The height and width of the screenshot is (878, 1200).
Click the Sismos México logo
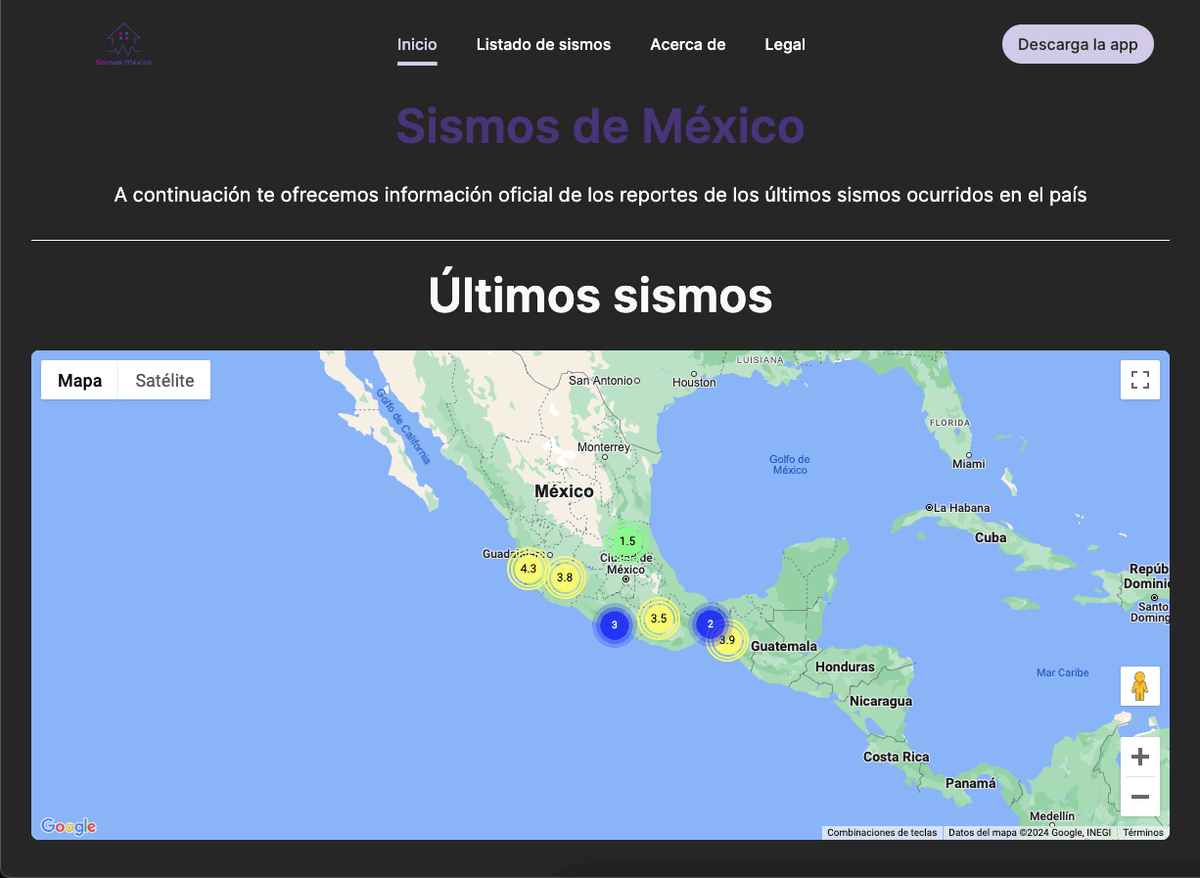(124, 45)
